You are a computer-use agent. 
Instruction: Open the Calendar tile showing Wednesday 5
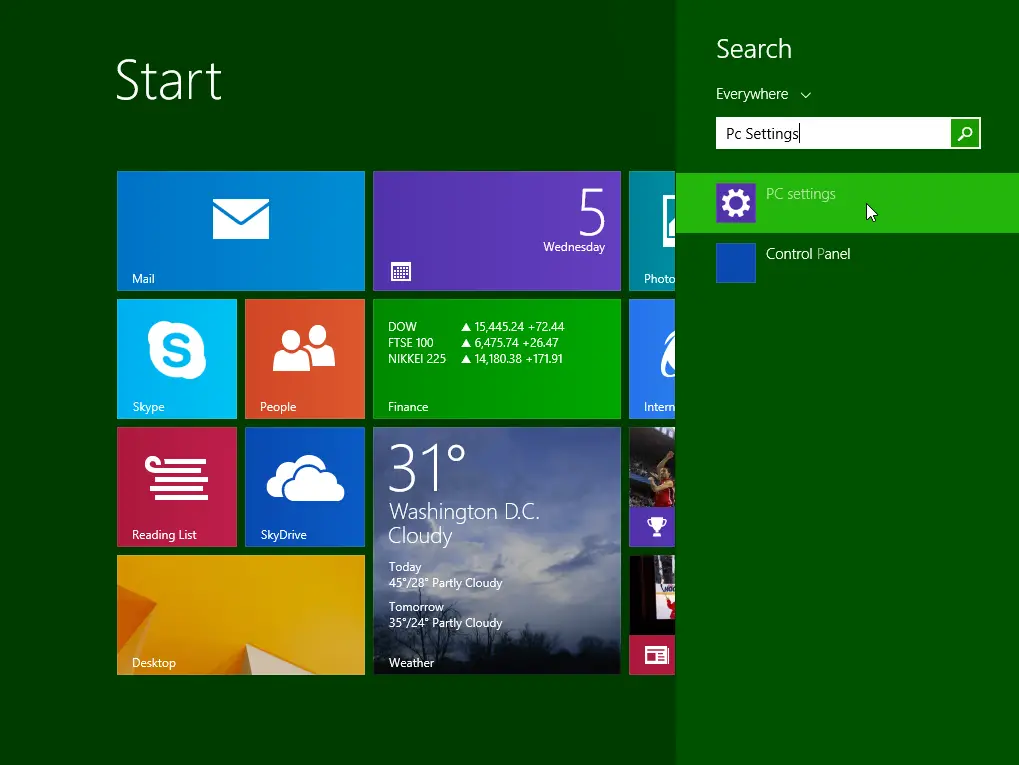click(x=497, y=231)
